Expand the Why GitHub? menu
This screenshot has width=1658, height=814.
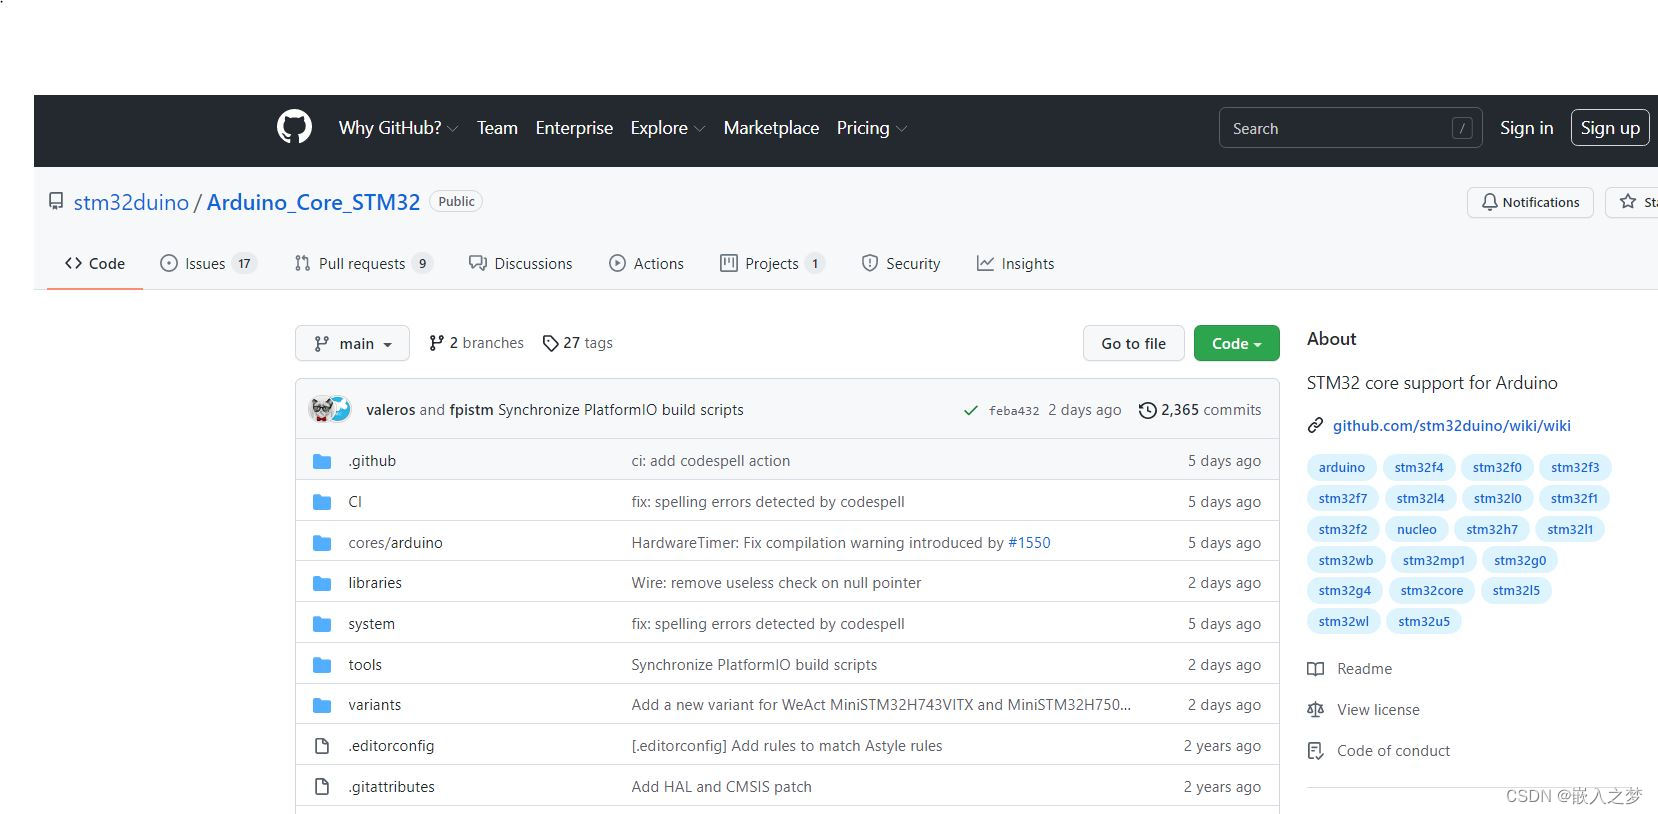(398, 128)
